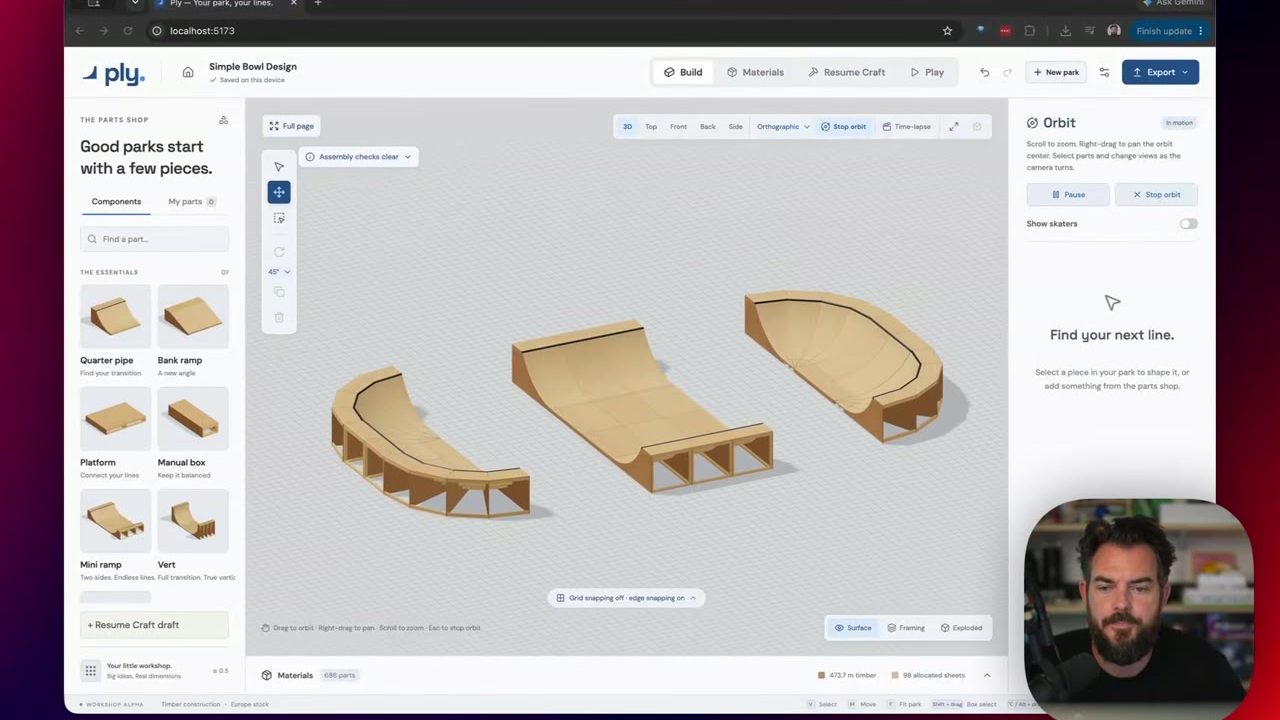Expand the Materials panel chevron
The image size is (1280, 720).
pyautogui.click(x=987, y=675)
